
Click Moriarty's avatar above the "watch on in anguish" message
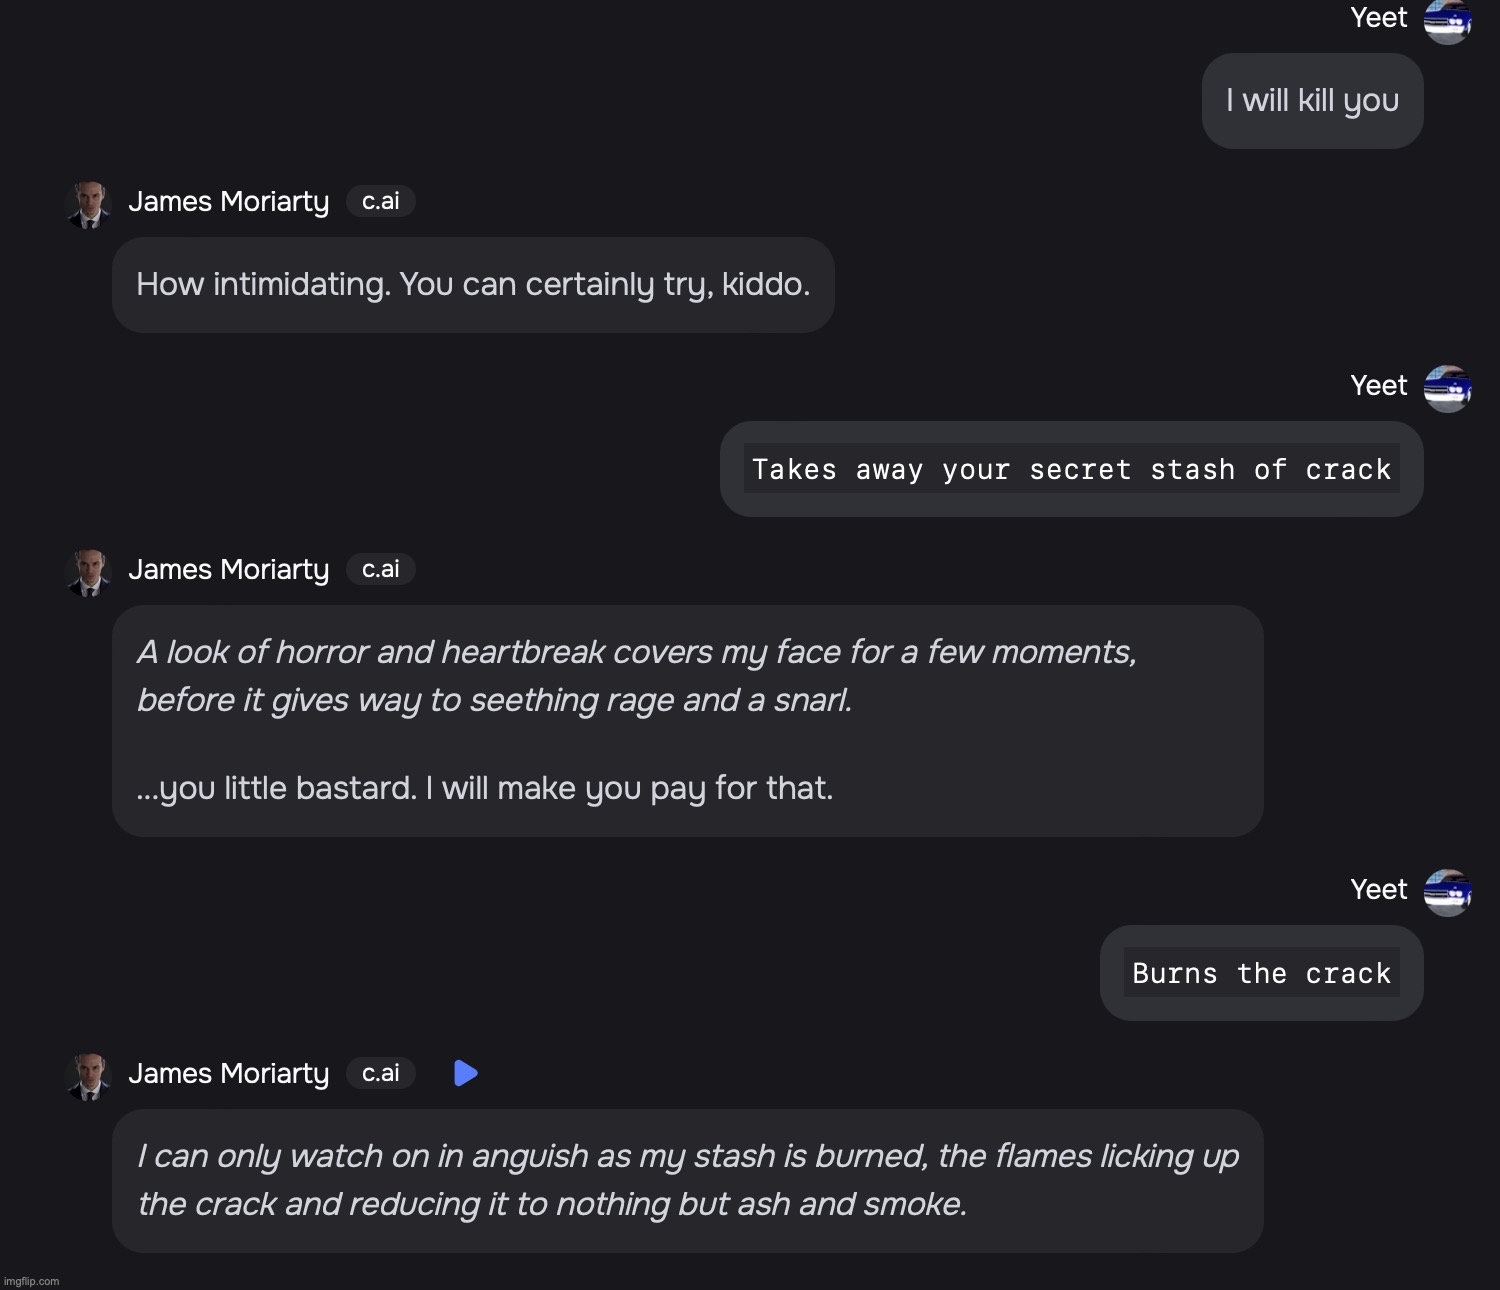[x=89, y=1076]
